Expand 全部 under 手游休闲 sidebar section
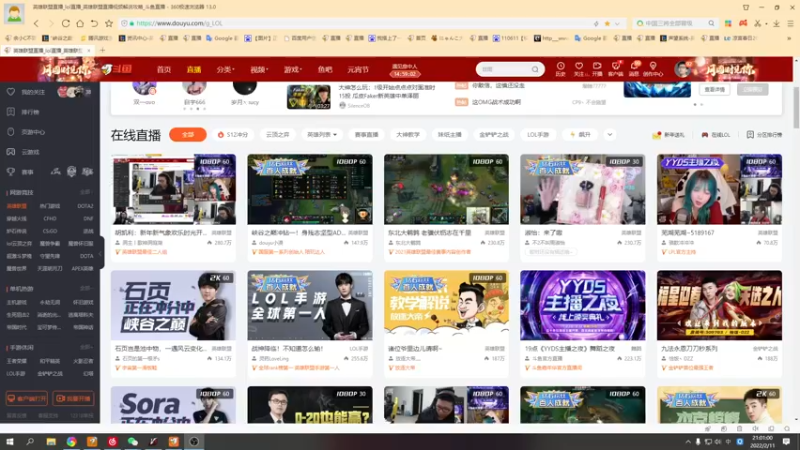Viewport: 800px width, 450px height. click(x=86, y=347)
